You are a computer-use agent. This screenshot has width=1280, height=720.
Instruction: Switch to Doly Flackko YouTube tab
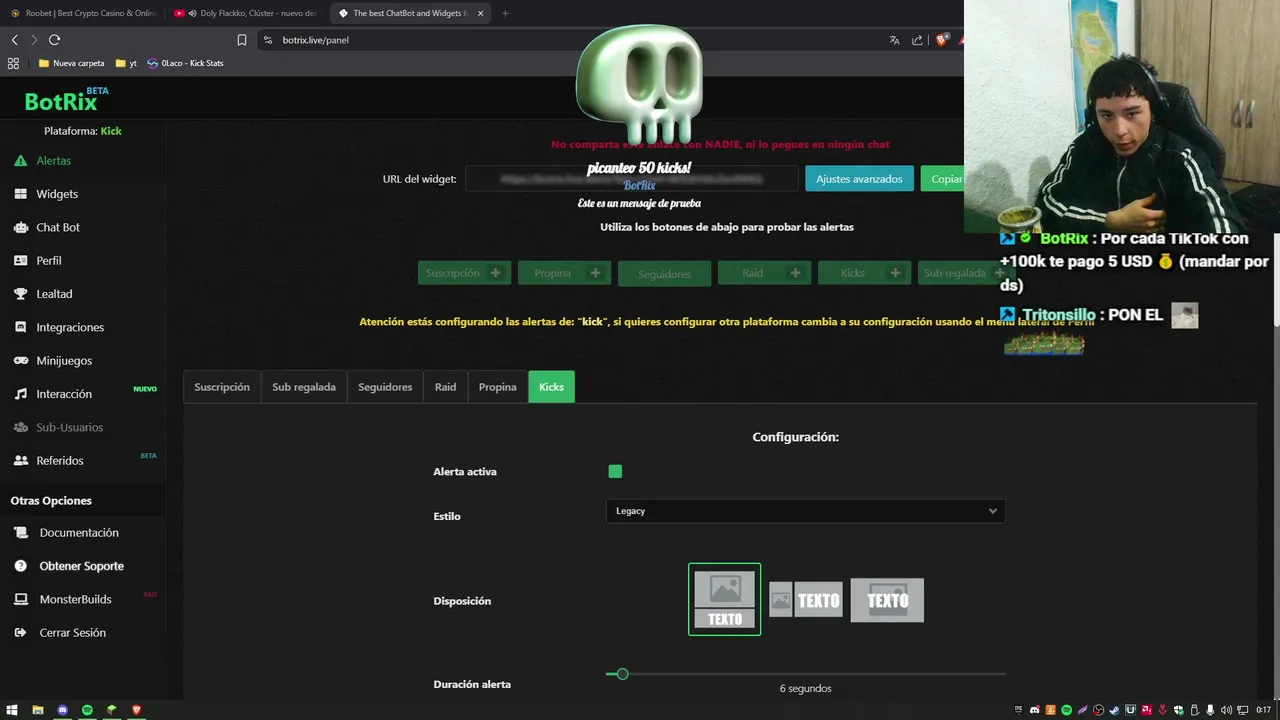click(x=245, y=13)
